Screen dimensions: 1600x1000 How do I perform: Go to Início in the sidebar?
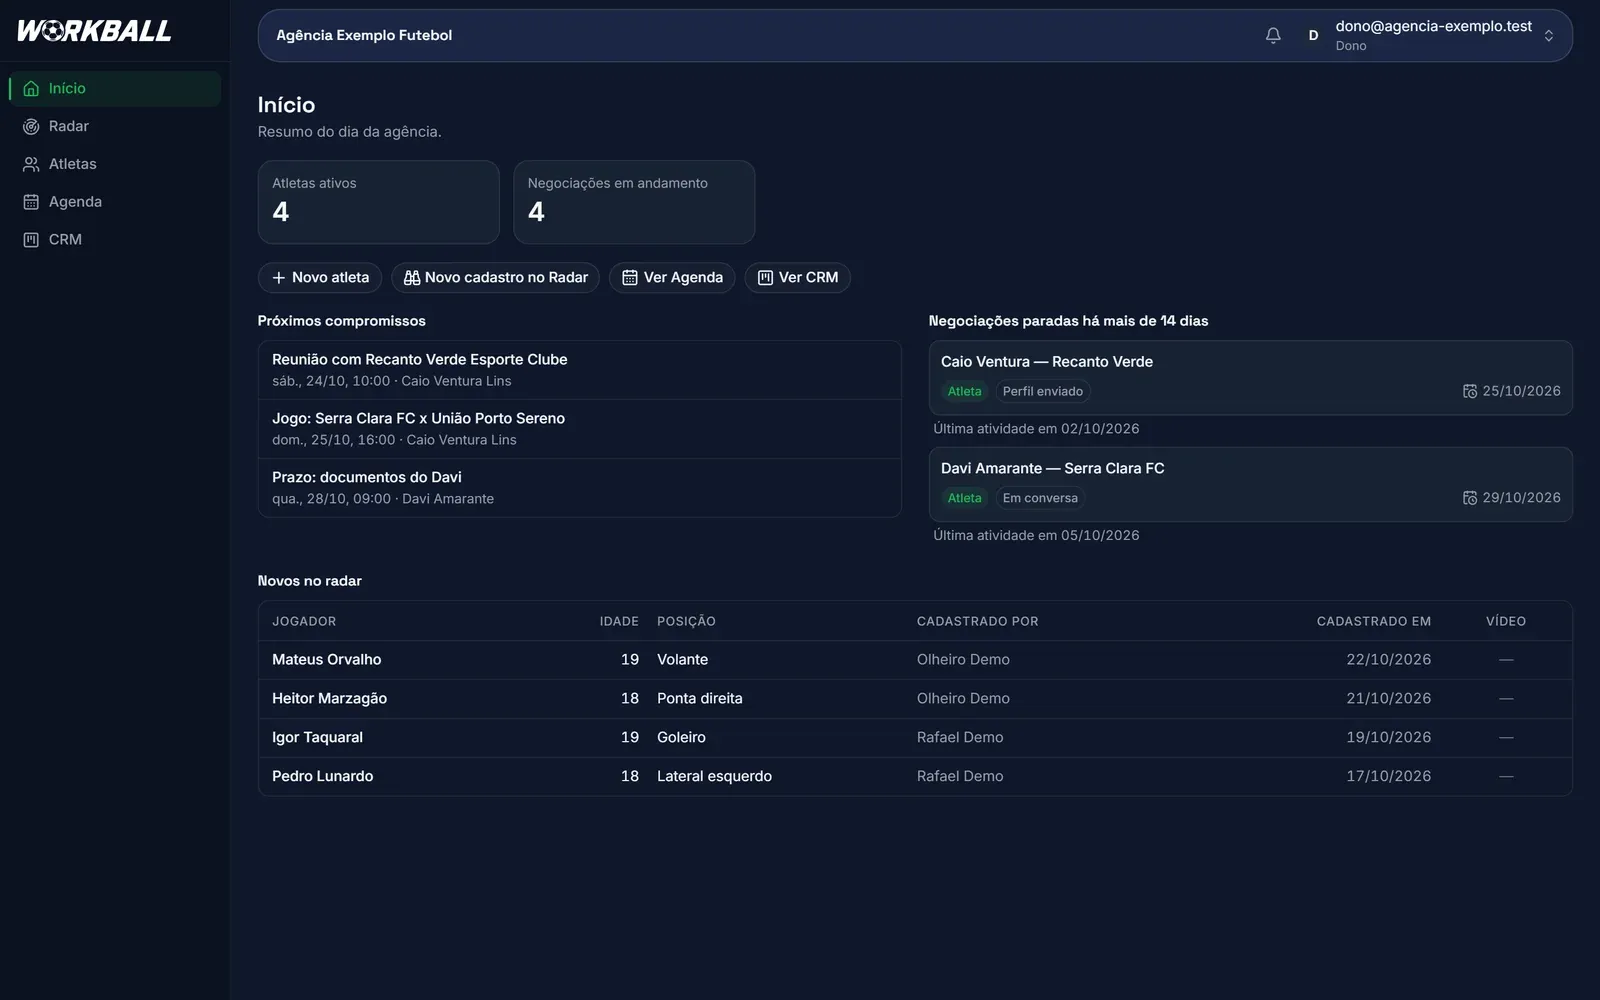[x=115, y=88]
